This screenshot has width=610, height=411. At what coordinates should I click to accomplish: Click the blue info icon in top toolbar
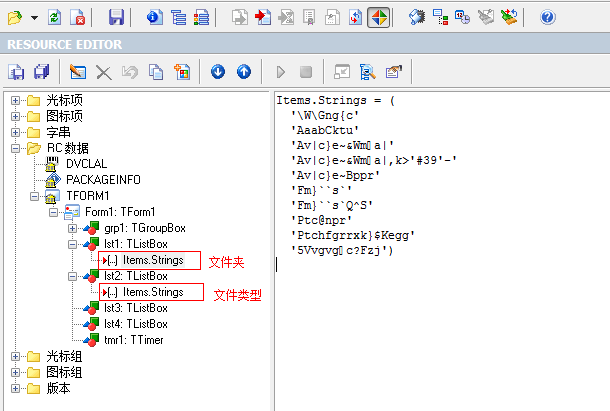coord(153,17)
